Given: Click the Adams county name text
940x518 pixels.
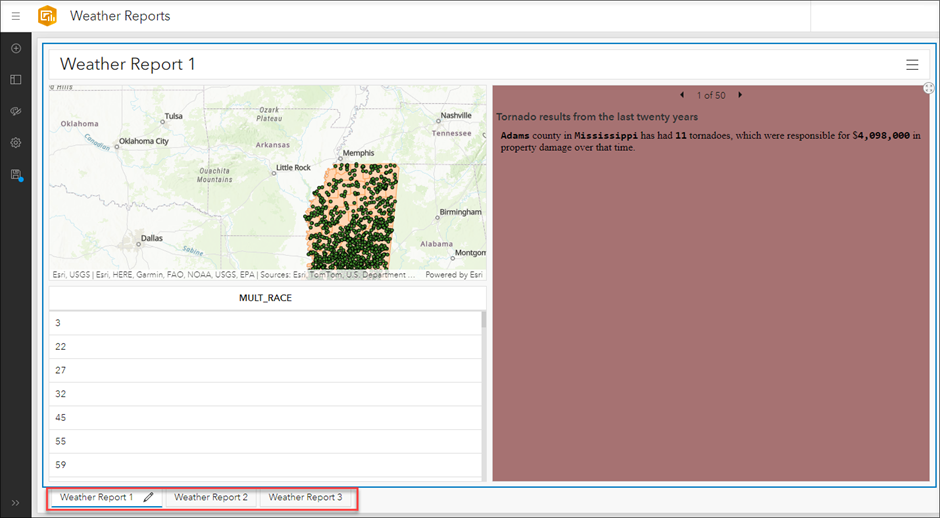Looking at the screenshot, I should point(515,135).
